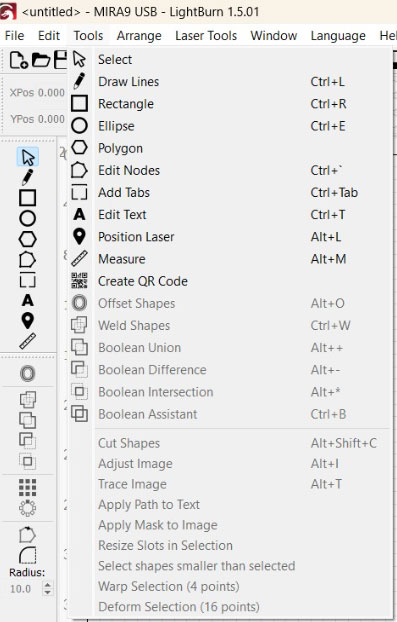The width and height of the screenshot is (397, 622).
Task: Open the Window menu
Action: [x=274, y=36]
